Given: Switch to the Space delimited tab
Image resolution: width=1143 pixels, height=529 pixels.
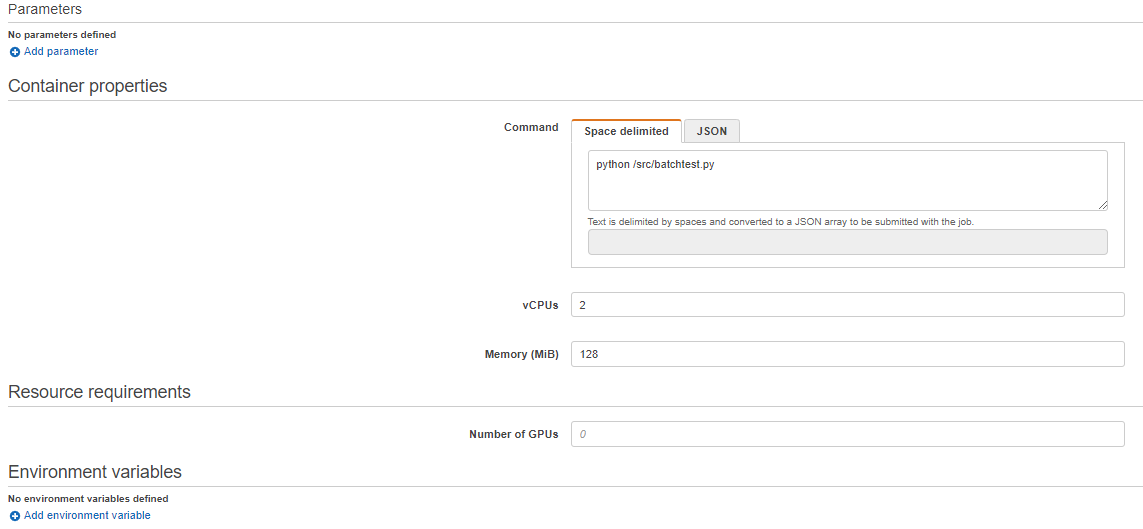Looking at the screenshot, I should (626, 131).
